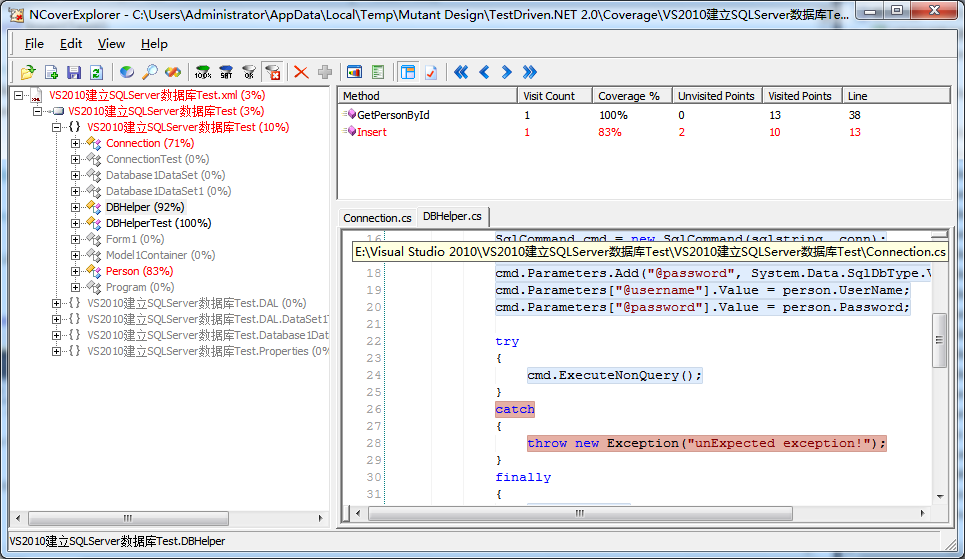Screen dimensions: 965x559
Task: Click the tree pane scroll-right arrow
Action: click(321, 518)
